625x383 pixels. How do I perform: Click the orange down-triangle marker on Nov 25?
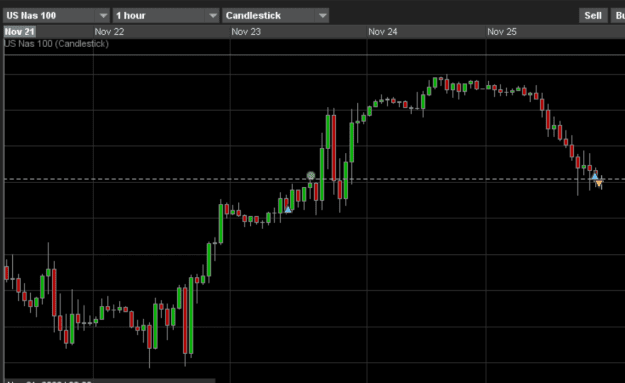click(x=599, y=183)
